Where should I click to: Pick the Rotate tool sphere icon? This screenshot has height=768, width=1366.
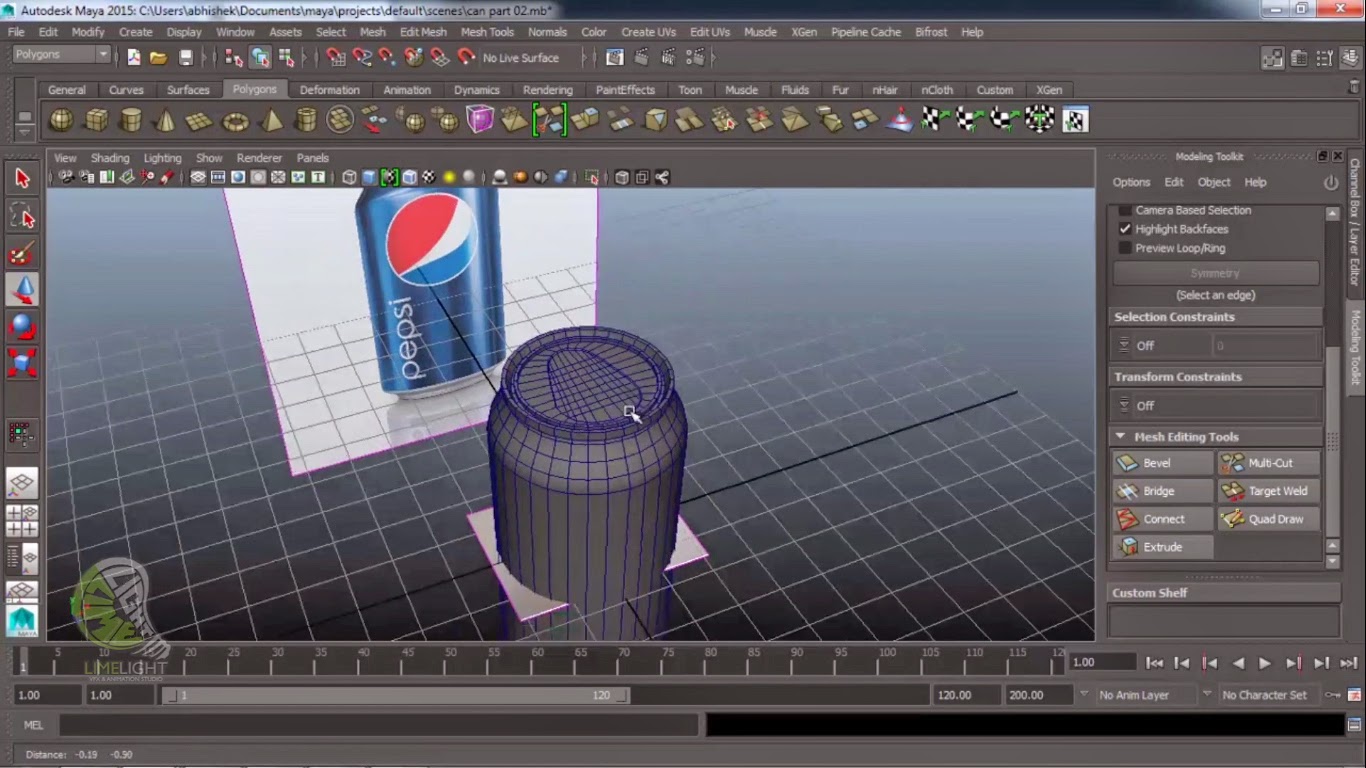click(22, 326)
